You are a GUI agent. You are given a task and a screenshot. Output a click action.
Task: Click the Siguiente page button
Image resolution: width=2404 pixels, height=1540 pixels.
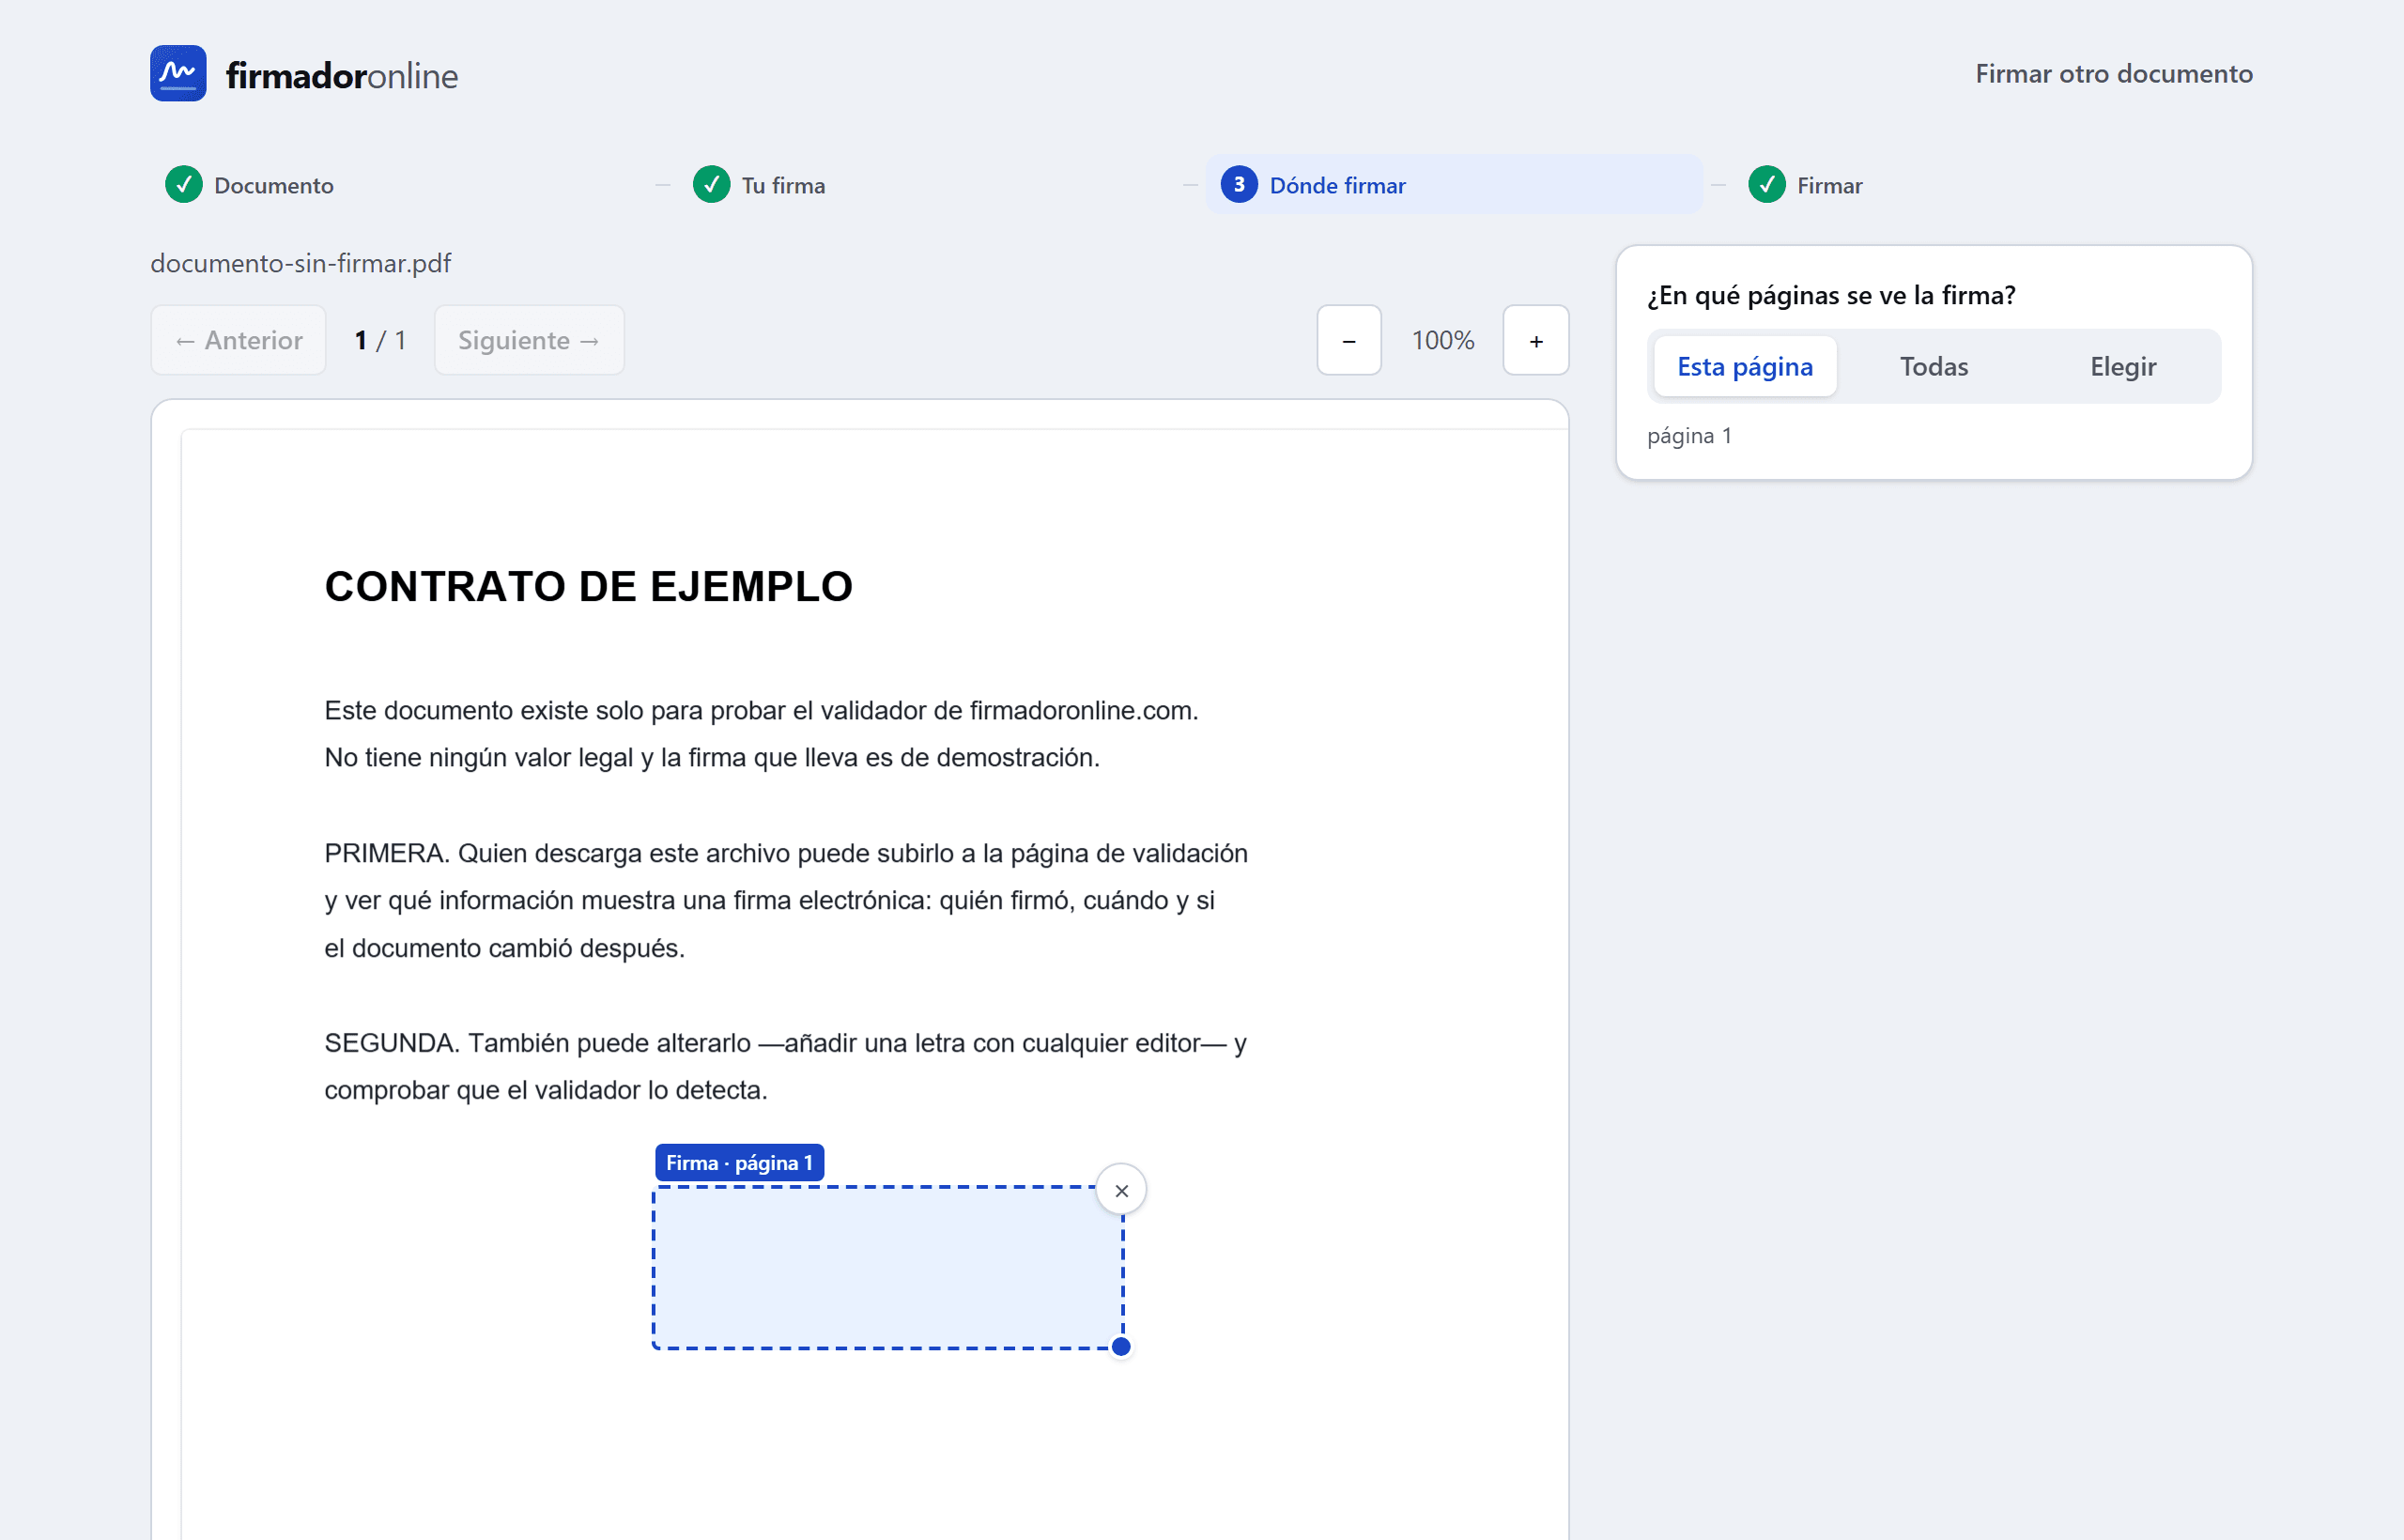tap(529, 340)
